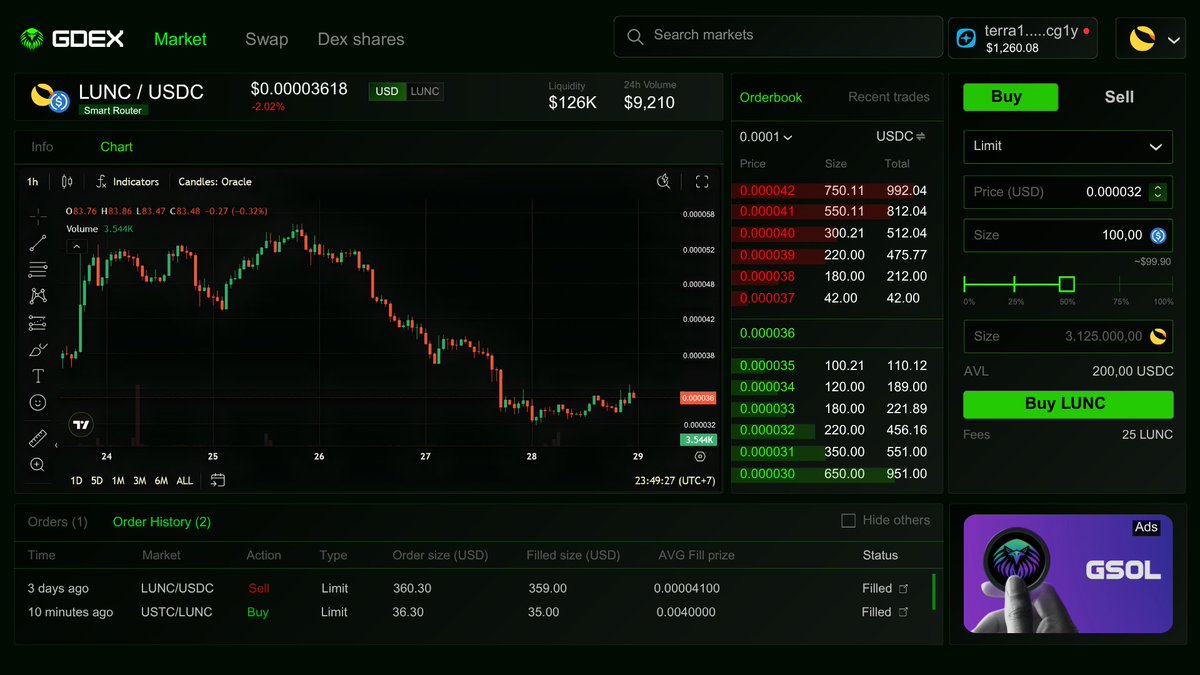Go to the Market page
Screen dimensions: 1200x675
click(x=180, y=39)
